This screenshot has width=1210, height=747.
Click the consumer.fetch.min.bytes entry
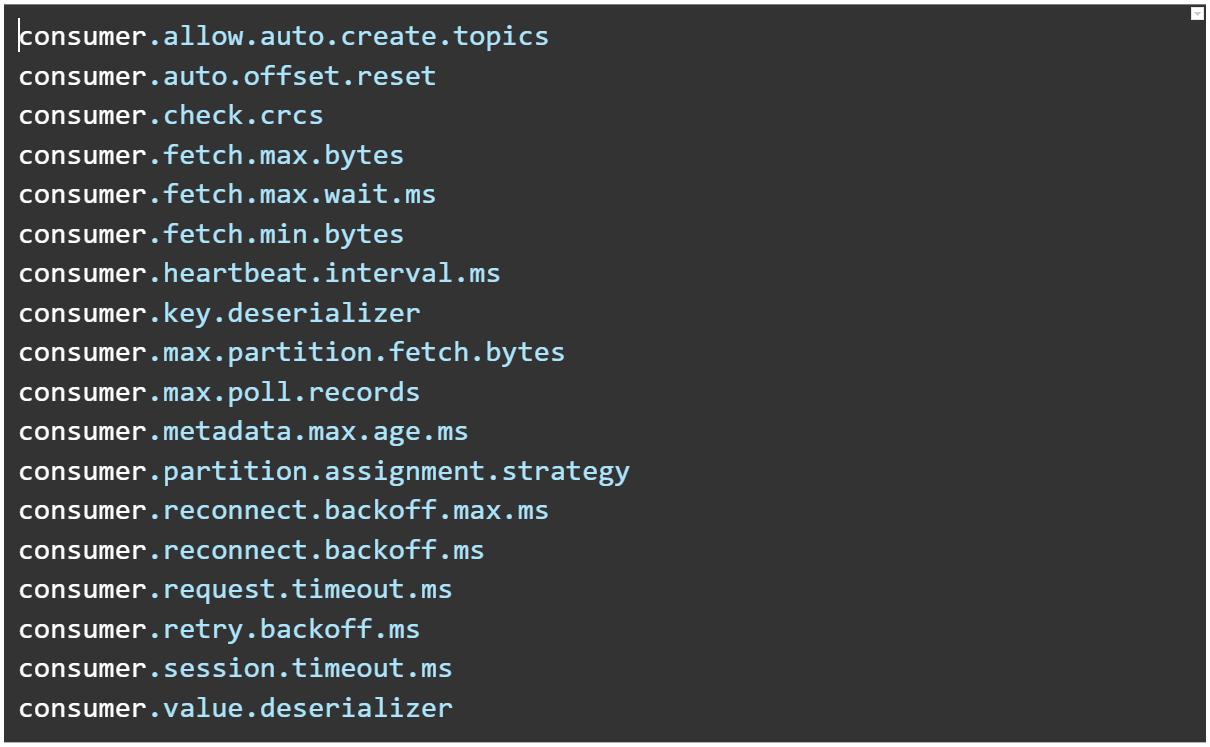[211, 234]
